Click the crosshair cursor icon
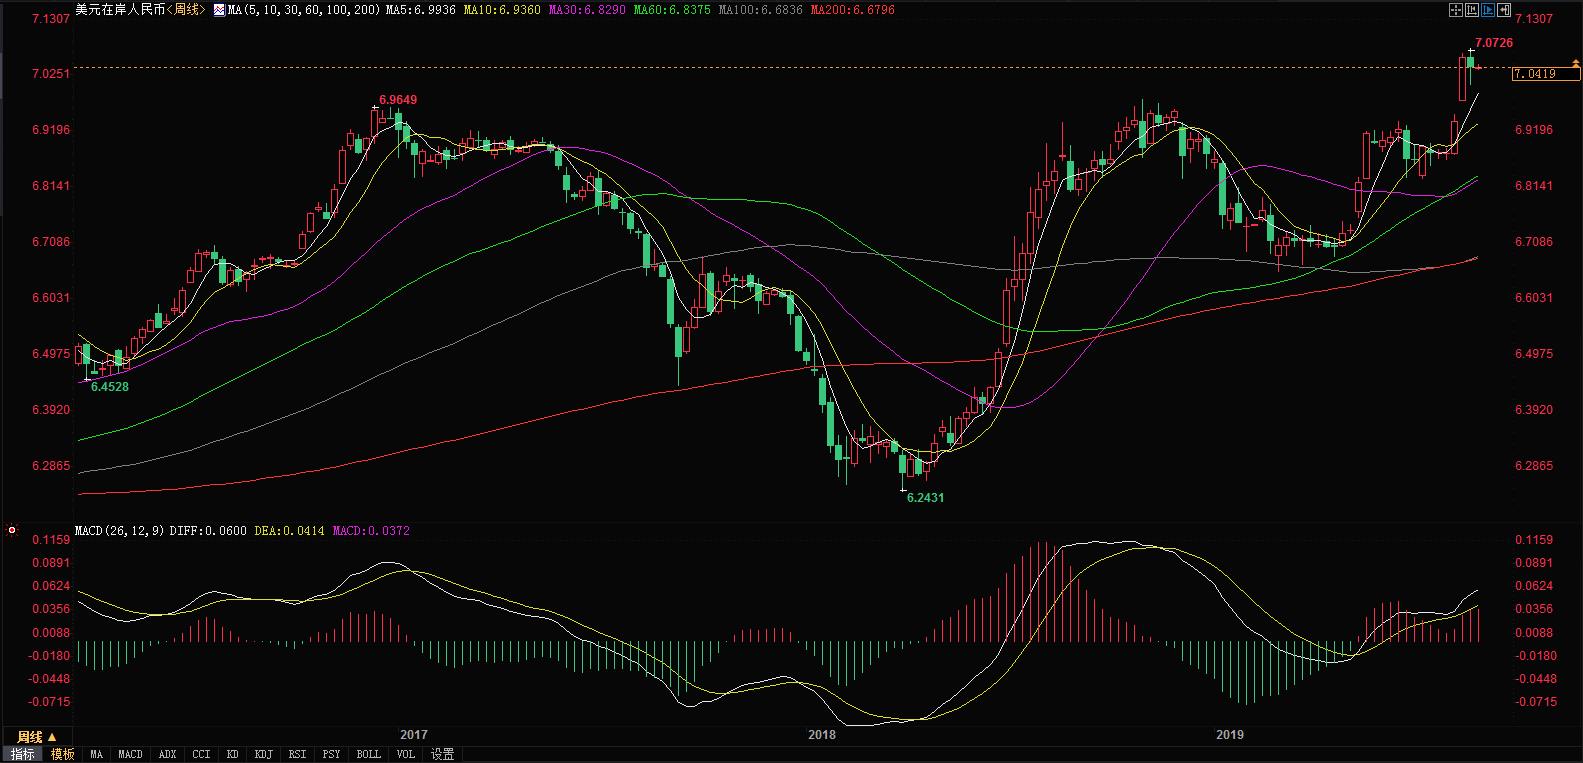The height and width of the screenshot is (763, 1583). coord(1456,10)
